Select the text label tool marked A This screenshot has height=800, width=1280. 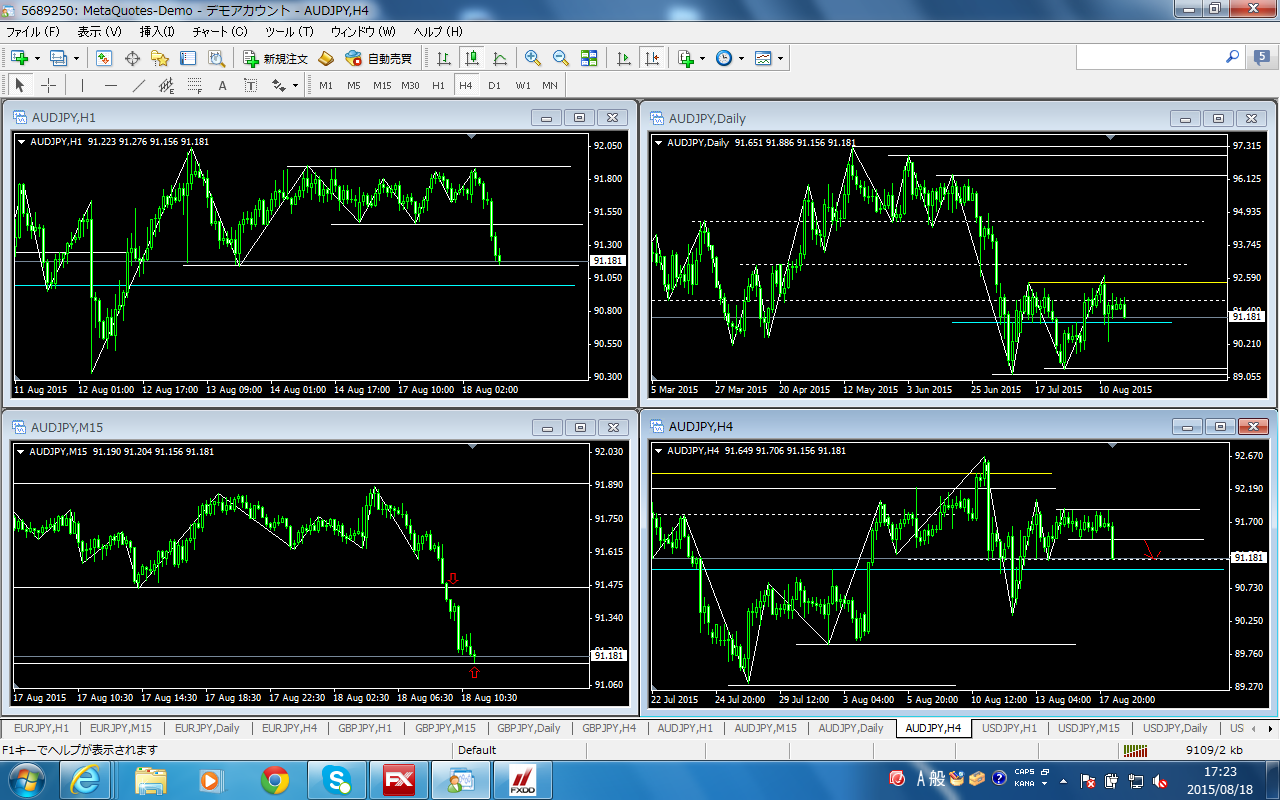[x=223, y=85]
